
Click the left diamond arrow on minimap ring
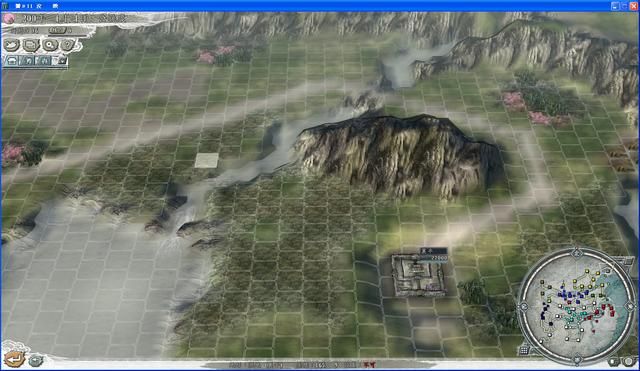point(523,306)
